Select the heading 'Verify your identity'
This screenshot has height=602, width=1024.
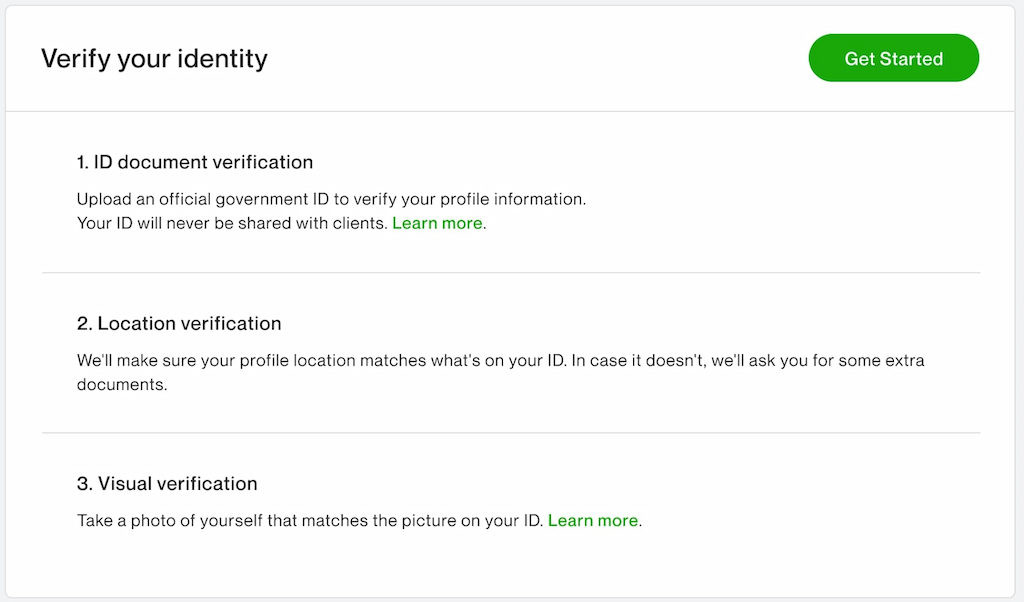click(x=154, y=58)
